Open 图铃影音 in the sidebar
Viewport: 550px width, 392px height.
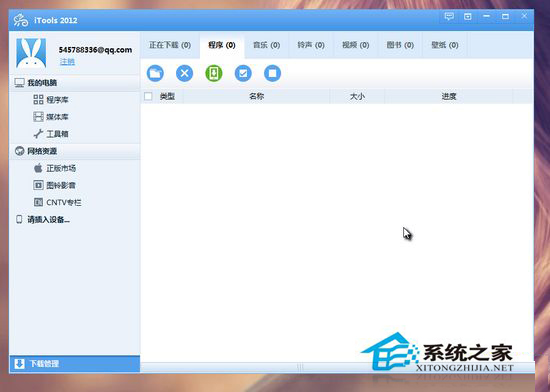click(55, 185)
